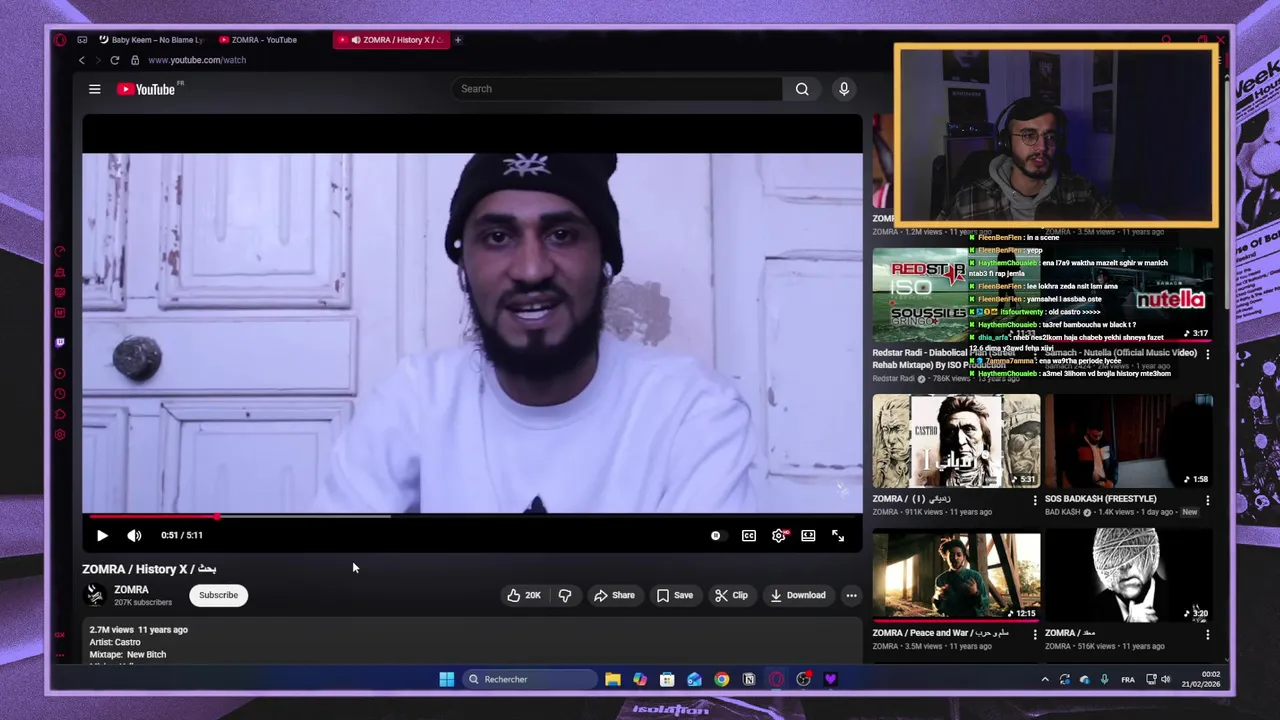Open sidebar player icon in Opera

[60, 373]
